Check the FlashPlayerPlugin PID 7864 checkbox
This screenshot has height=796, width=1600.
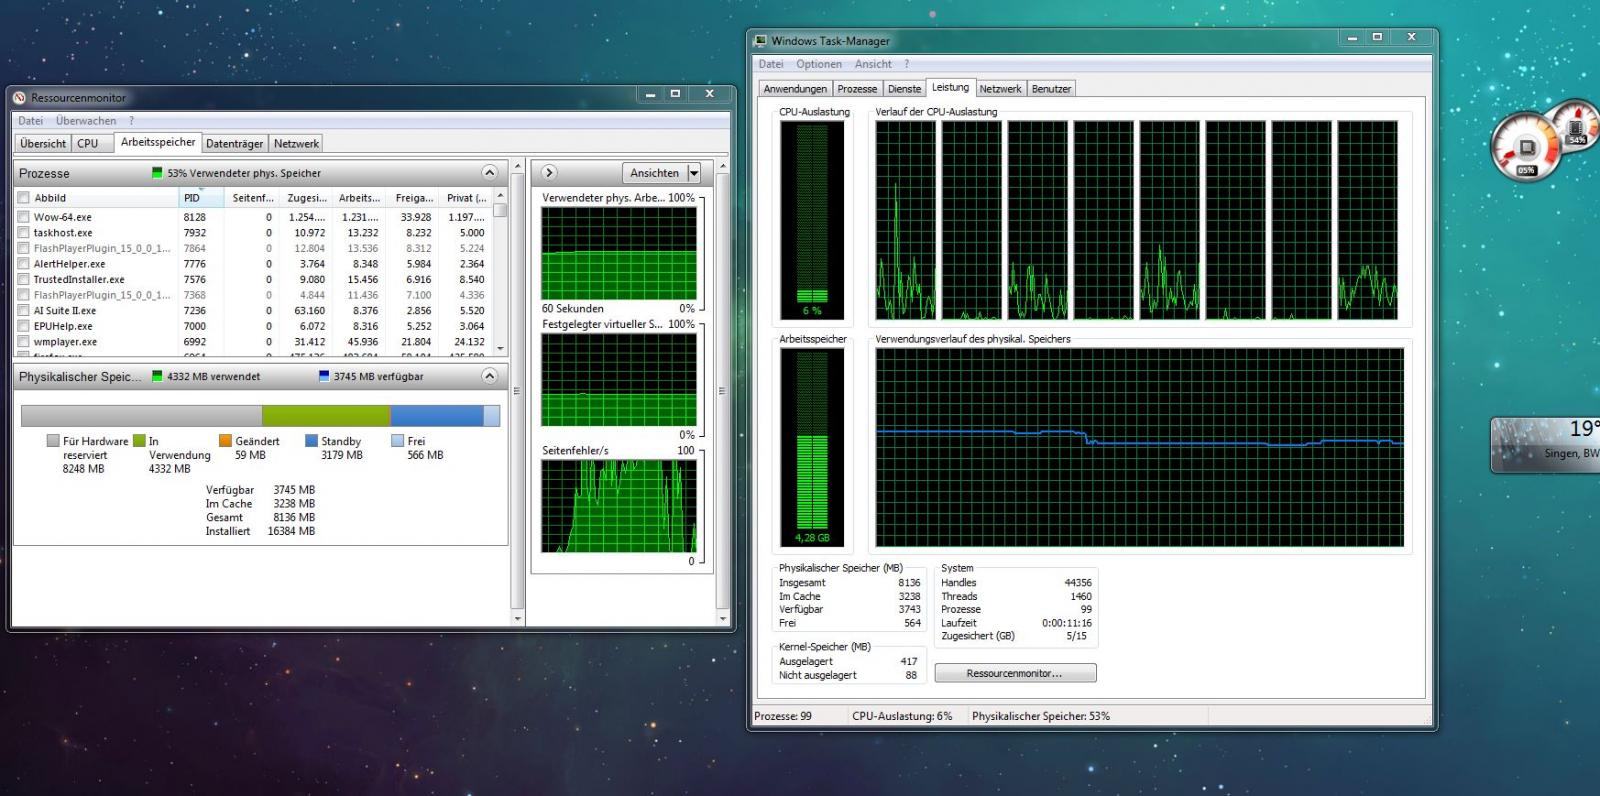pyautogui.click(x=24, y=248)
